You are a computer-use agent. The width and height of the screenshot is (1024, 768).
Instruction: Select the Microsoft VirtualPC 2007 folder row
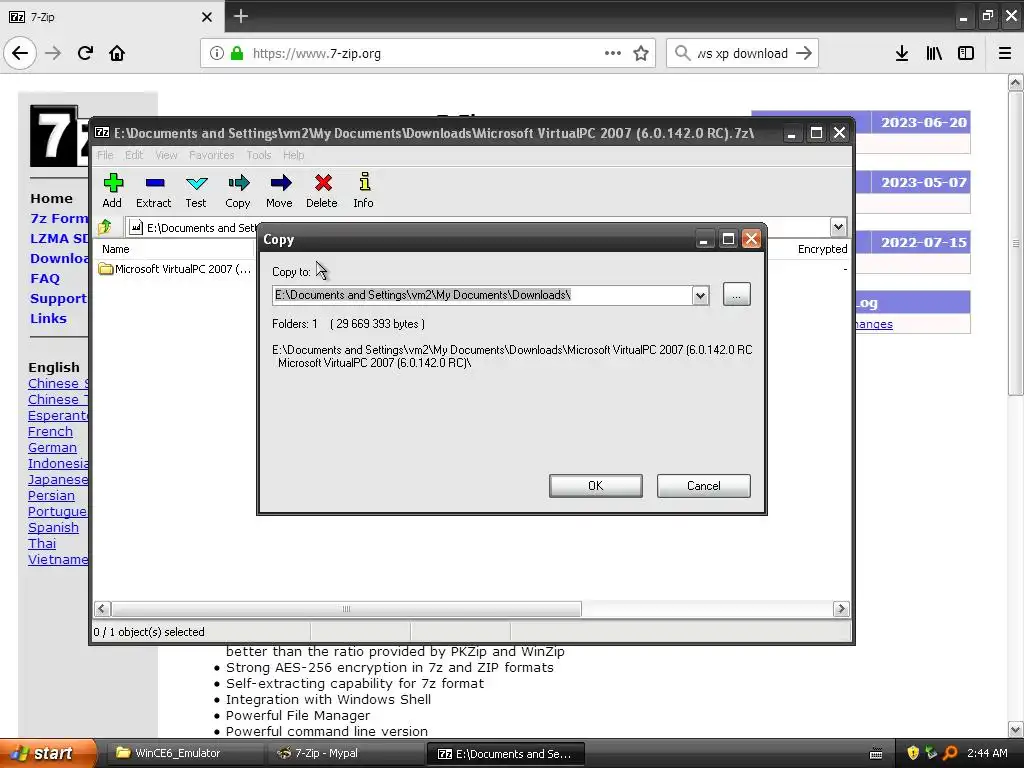tap(175, 269)
